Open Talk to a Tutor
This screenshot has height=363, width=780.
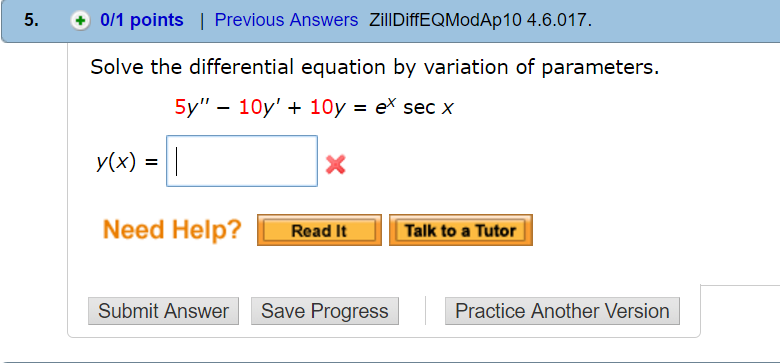pos(461,230)
